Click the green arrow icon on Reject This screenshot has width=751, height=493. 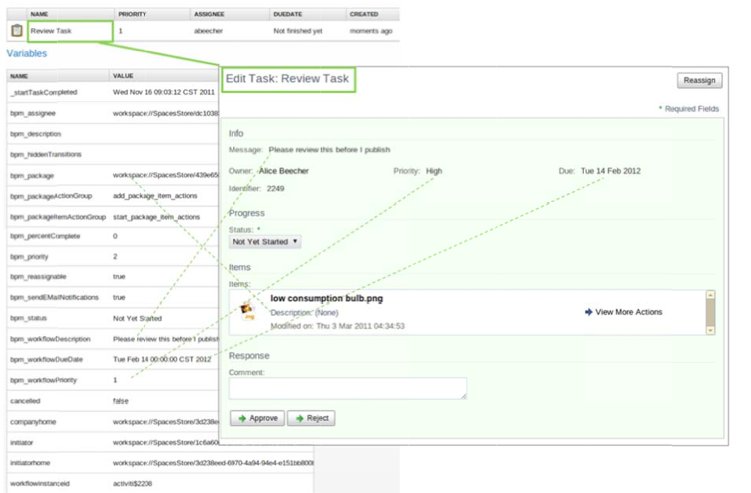[297, 418]
